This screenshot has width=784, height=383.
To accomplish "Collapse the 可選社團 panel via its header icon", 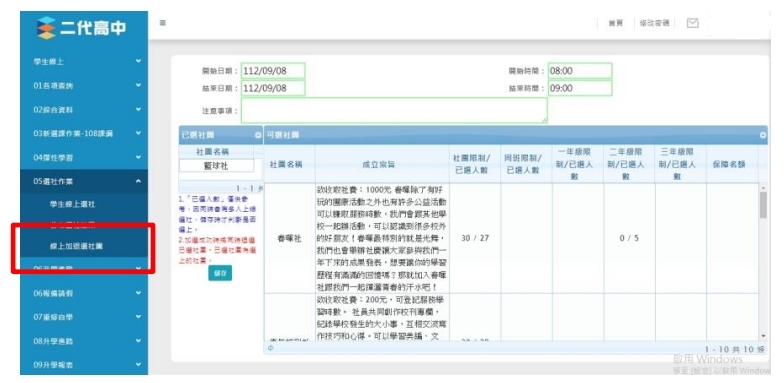I will tap(763, 135).
